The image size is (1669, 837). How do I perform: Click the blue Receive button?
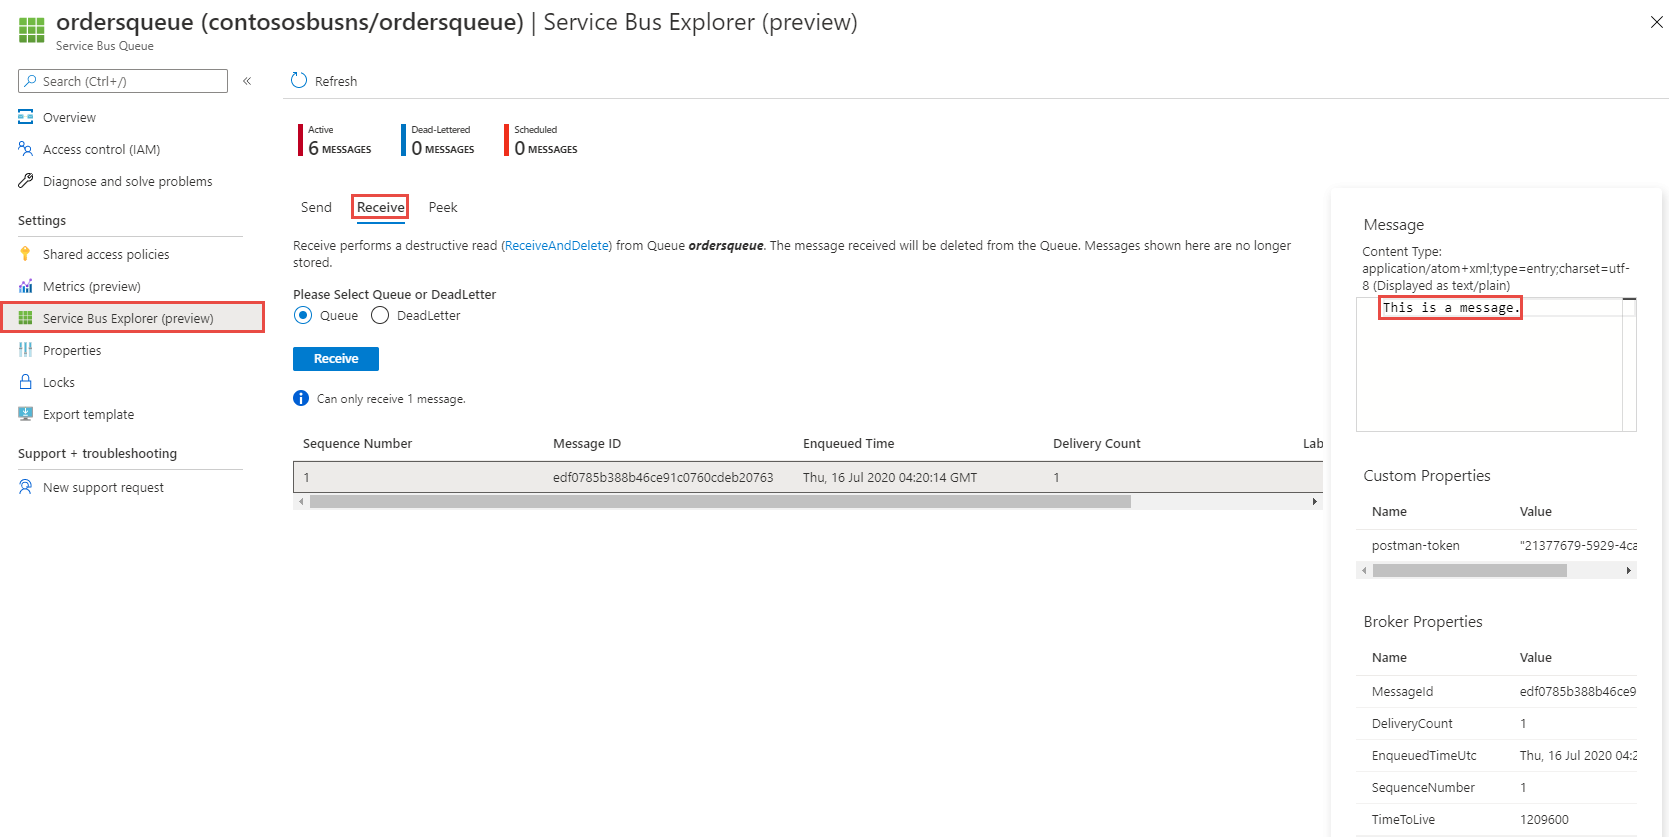[336, 359]
